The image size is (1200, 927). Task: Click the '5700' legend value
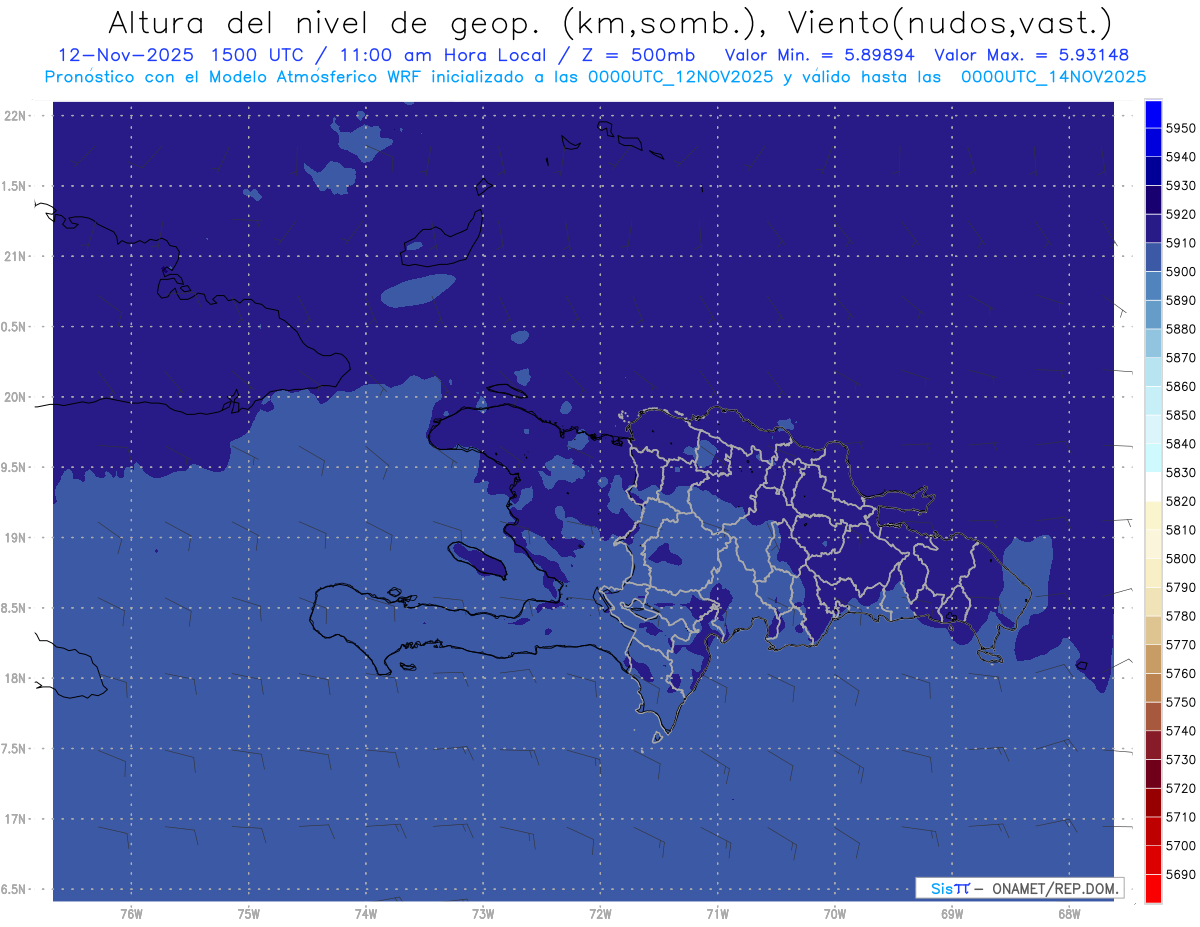(1181, 846)
